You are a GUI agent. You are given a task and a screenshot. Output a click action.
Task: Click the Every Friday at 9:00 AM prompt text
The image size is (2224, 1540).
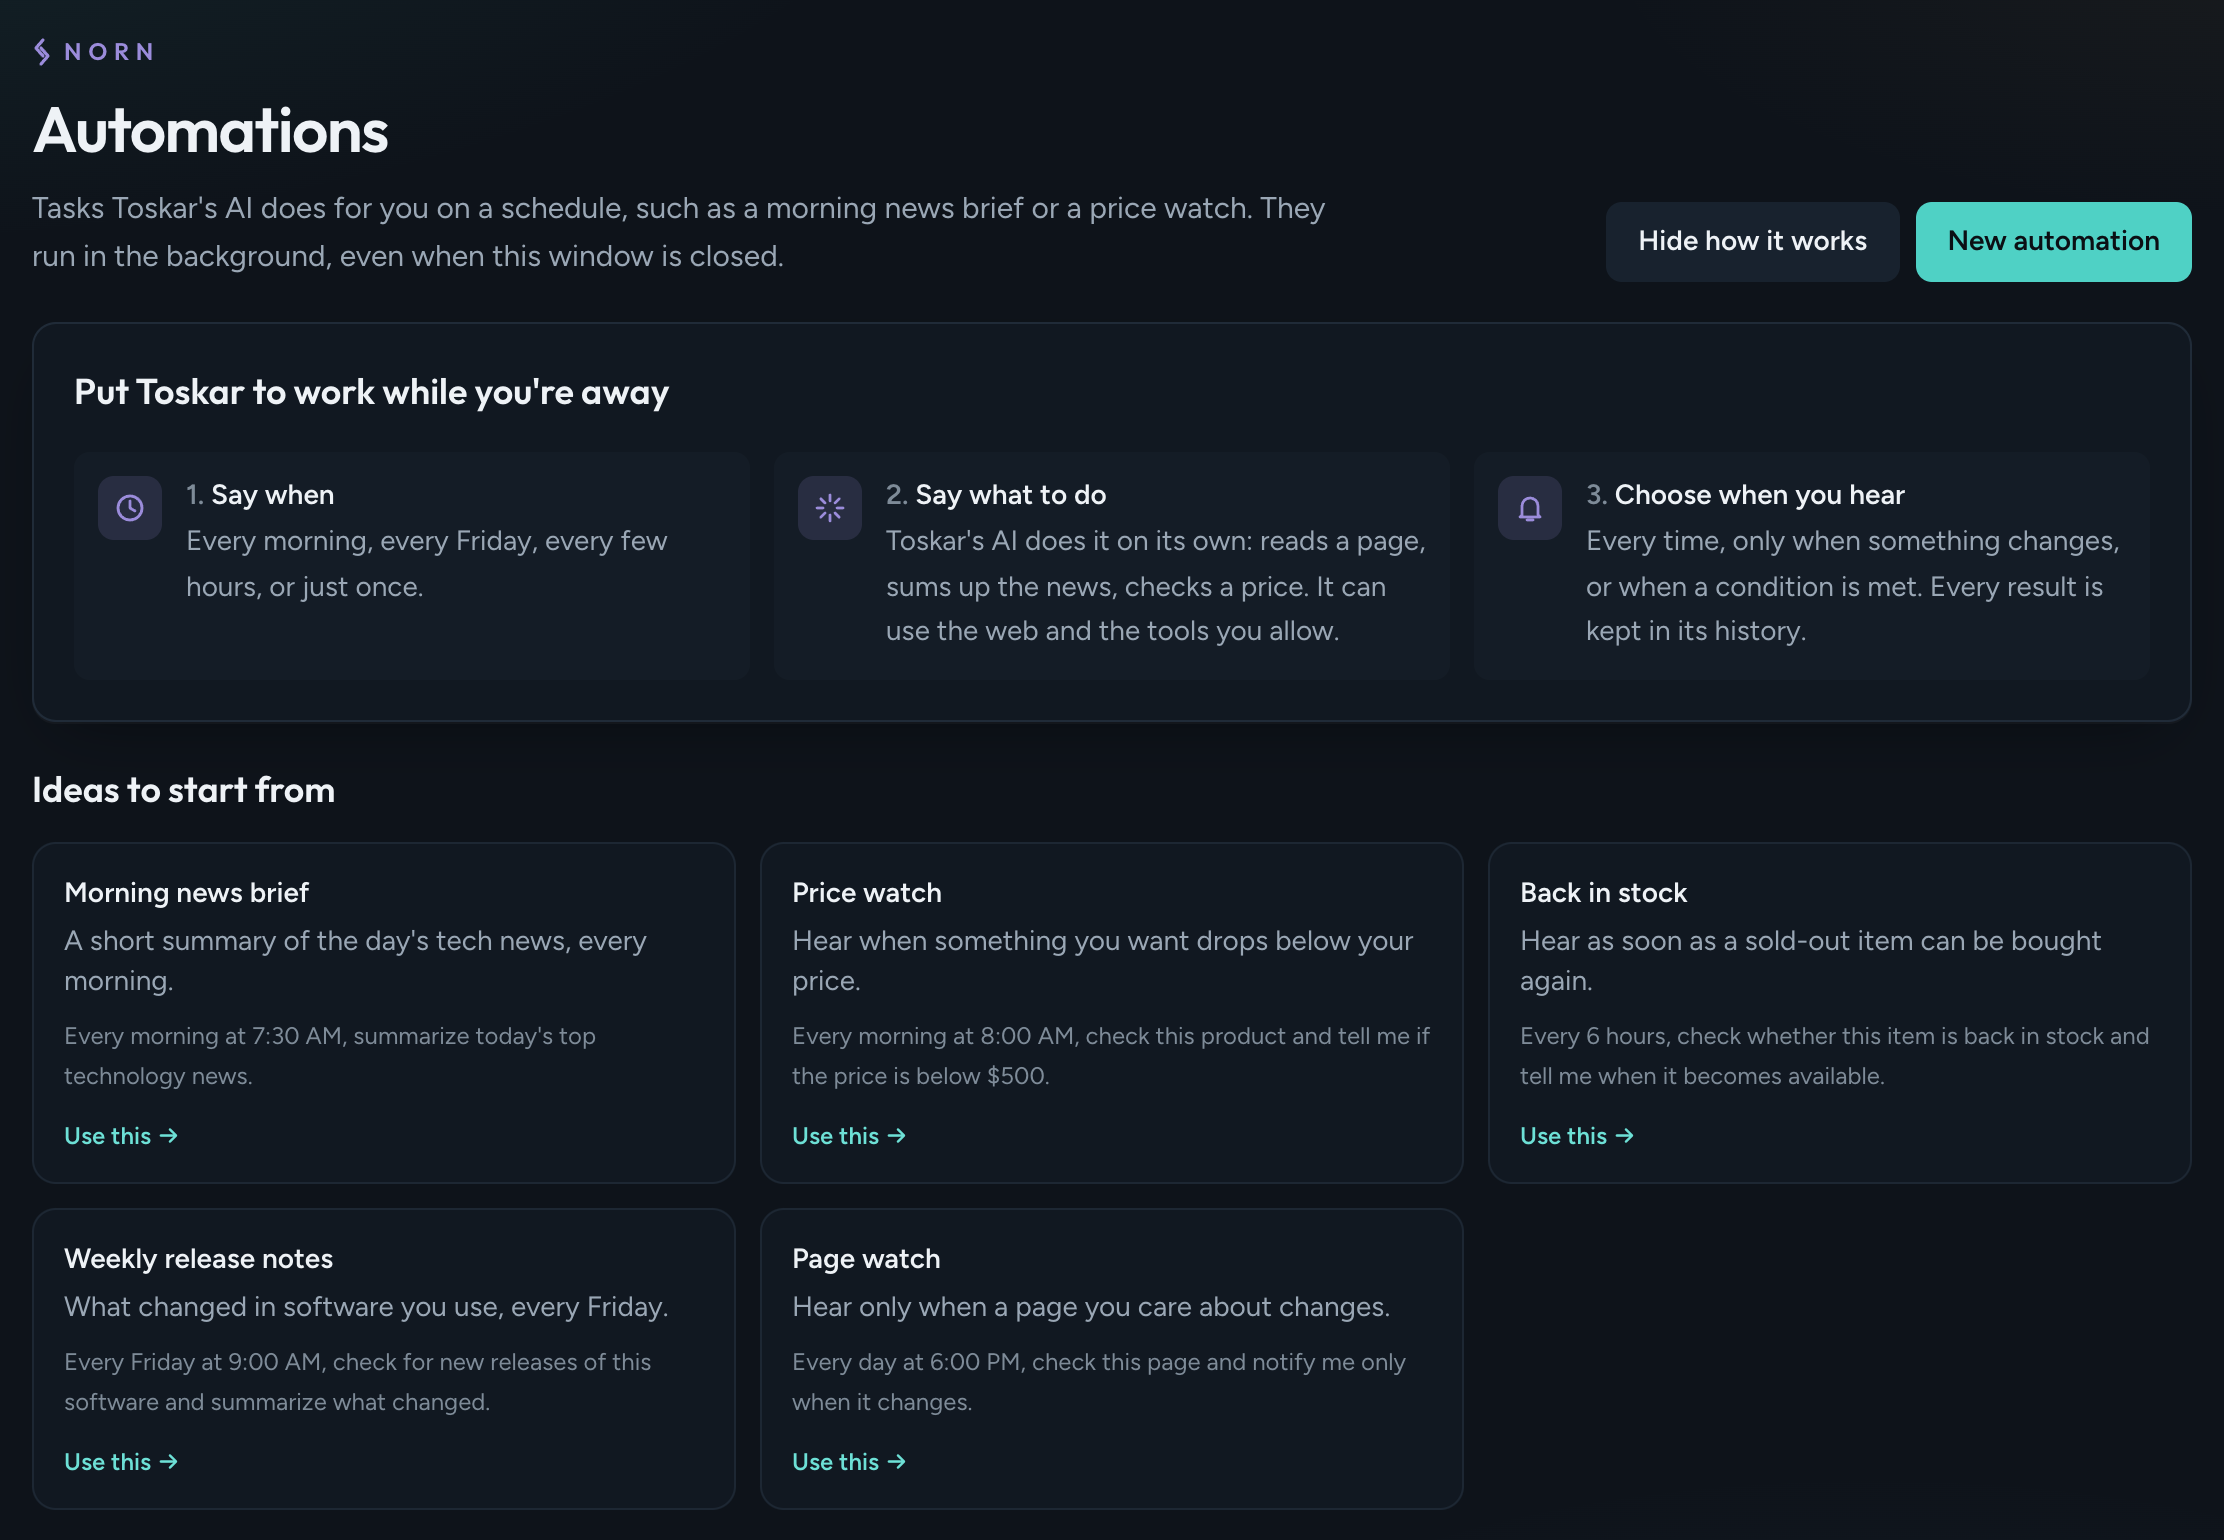tap(357, 1382)
